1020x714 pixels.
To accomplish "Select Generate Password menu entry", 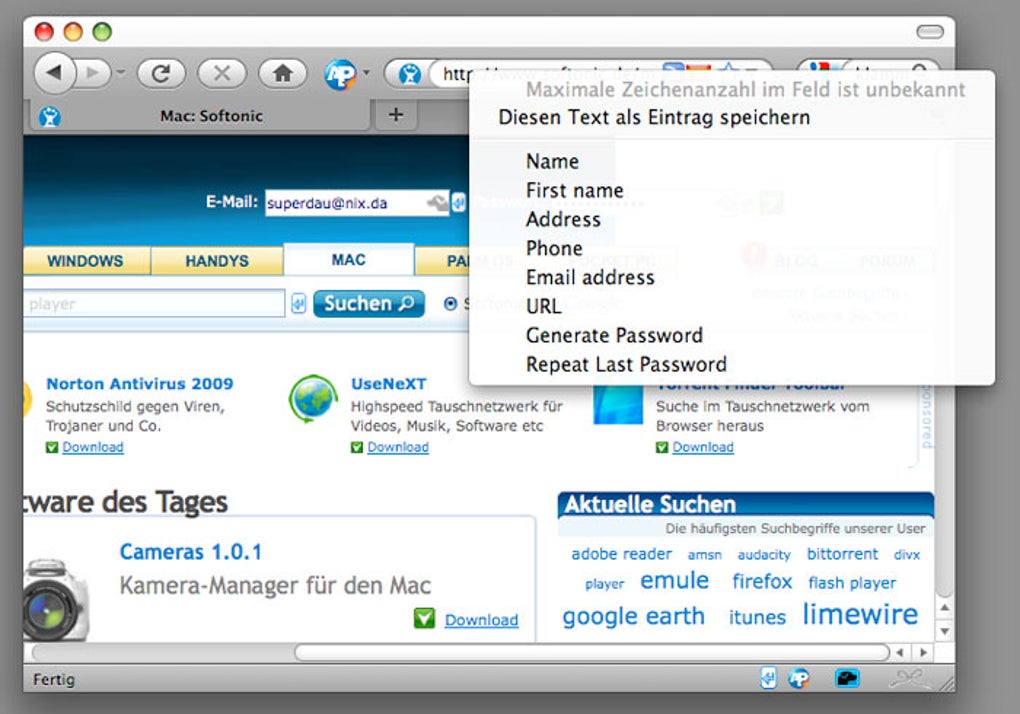I will coord(614,336).
